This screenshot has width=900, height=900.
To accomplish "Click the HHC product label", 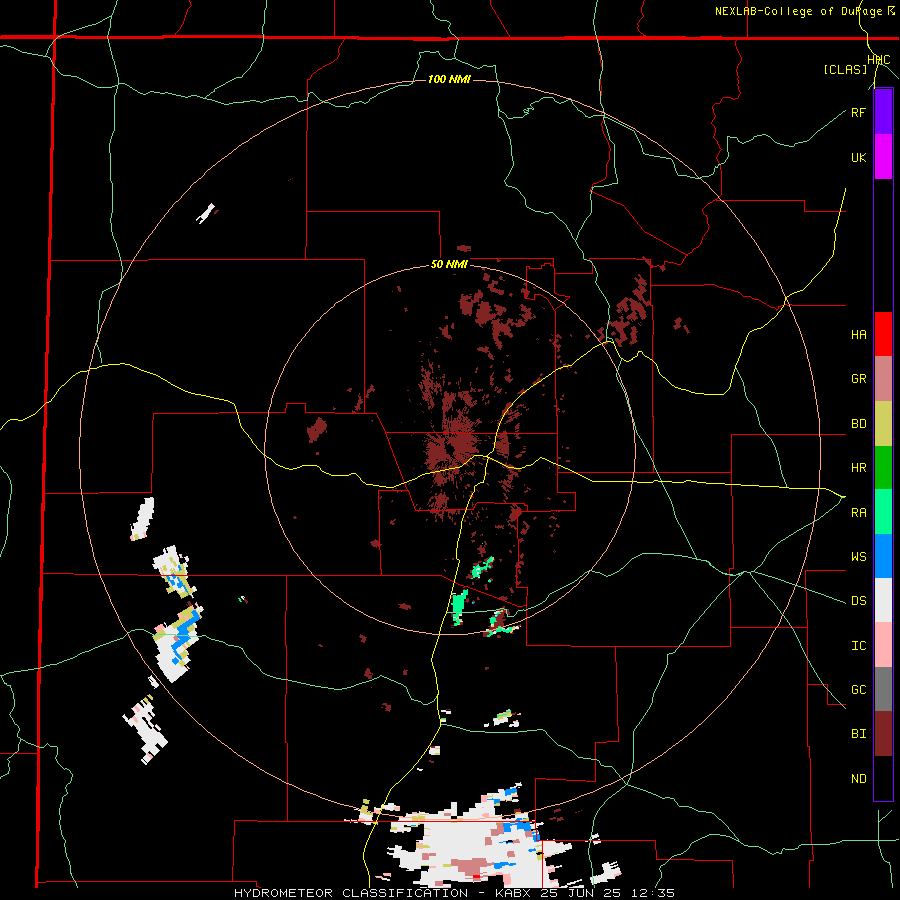I will click(878, 60).
